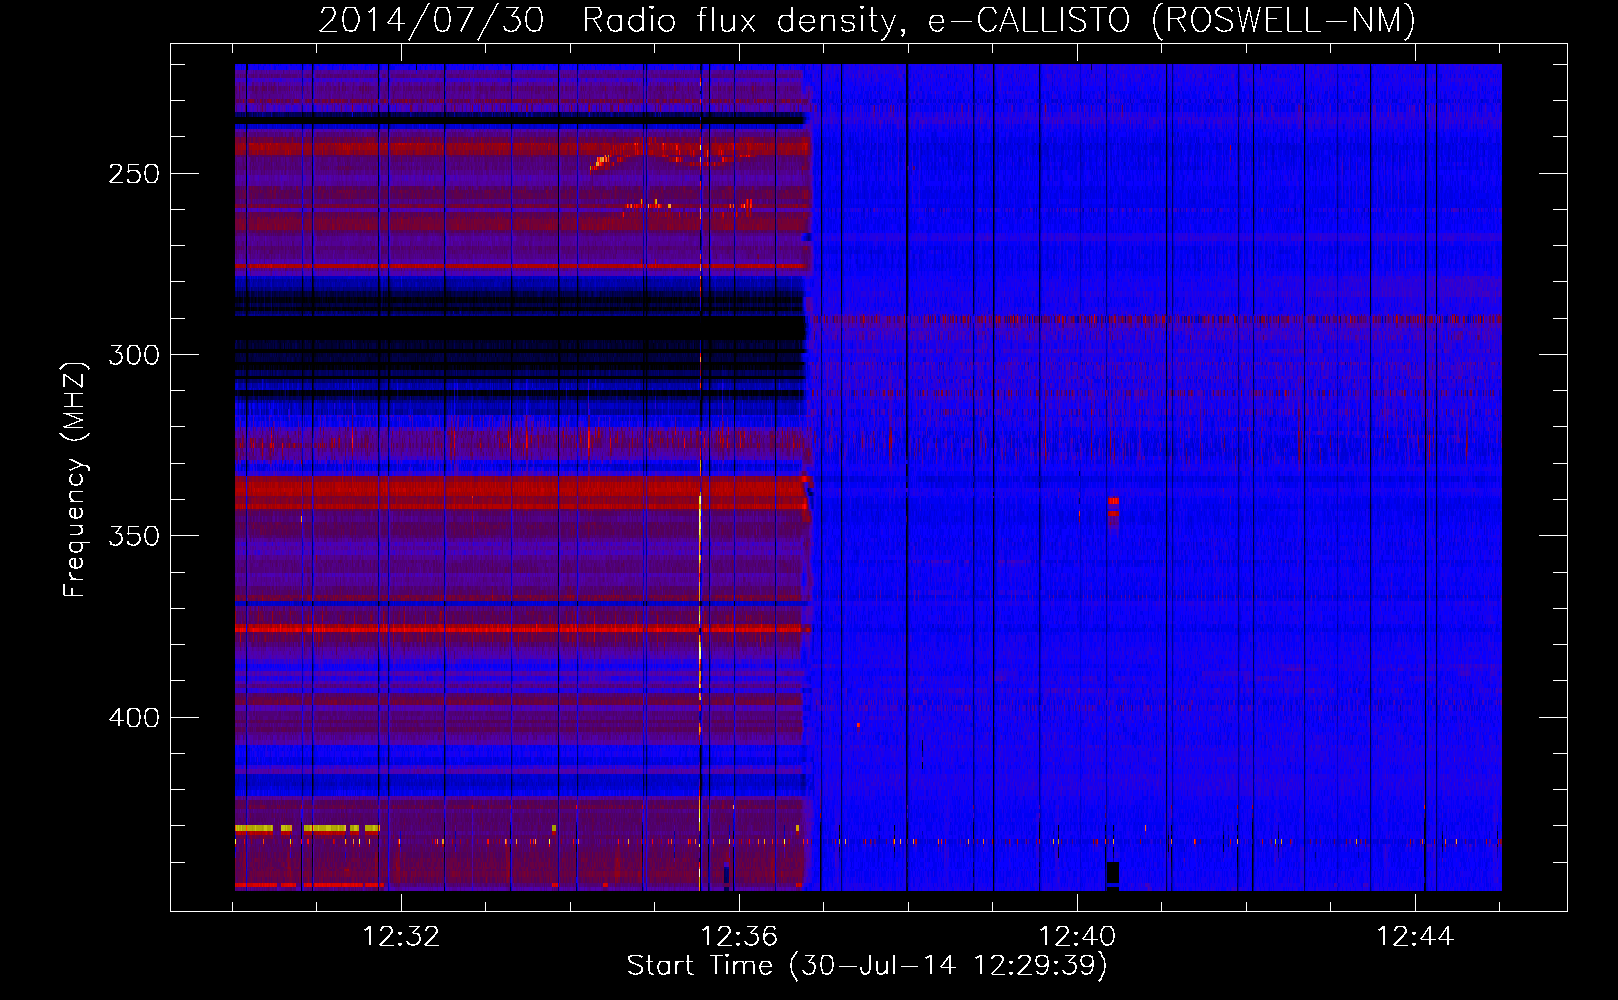This screenshot has height=1000, width=1618.
Task: Click the 12:36 time tick label
Action: [739, 937]
